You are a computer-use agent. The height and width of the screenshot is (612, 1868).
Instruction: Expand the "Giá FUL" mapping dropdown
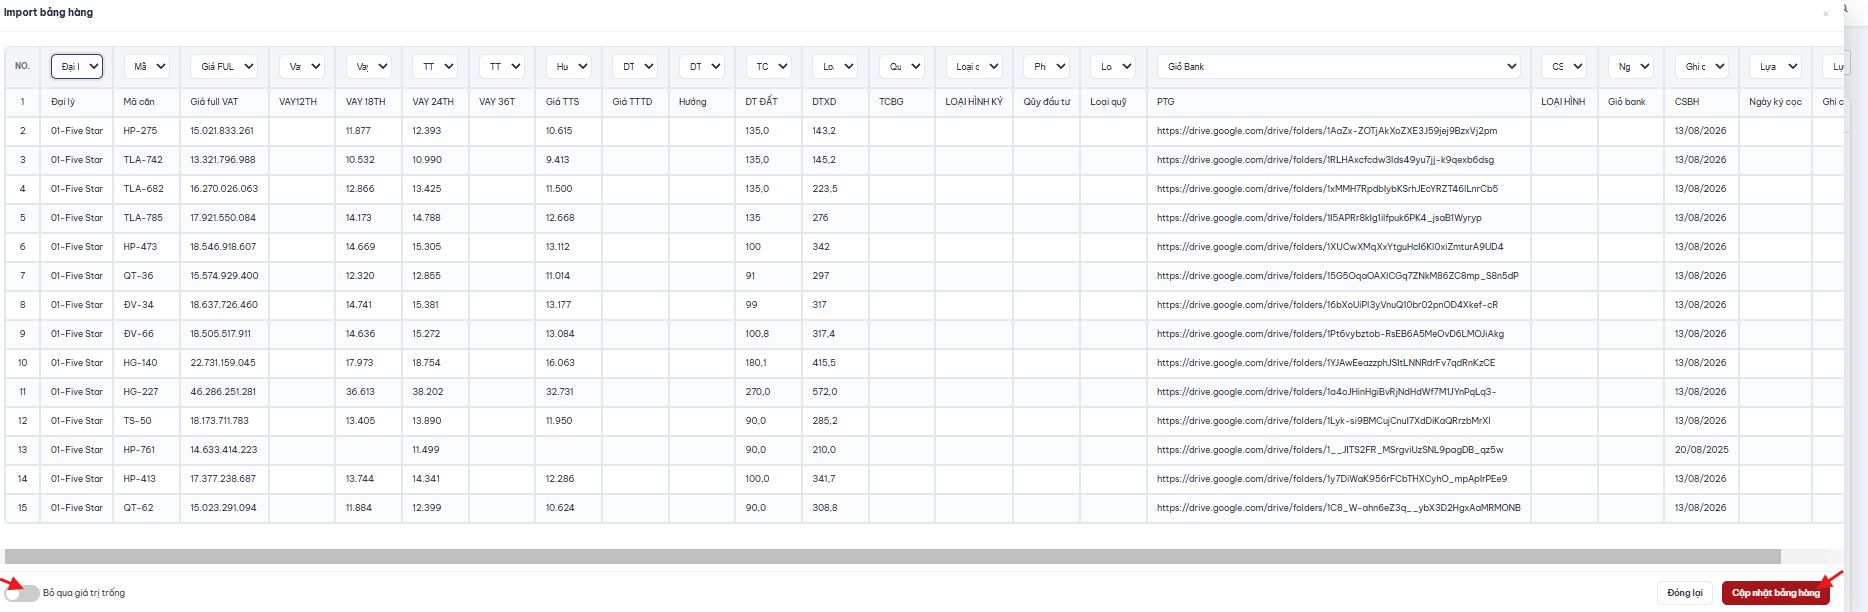(224, 66)
